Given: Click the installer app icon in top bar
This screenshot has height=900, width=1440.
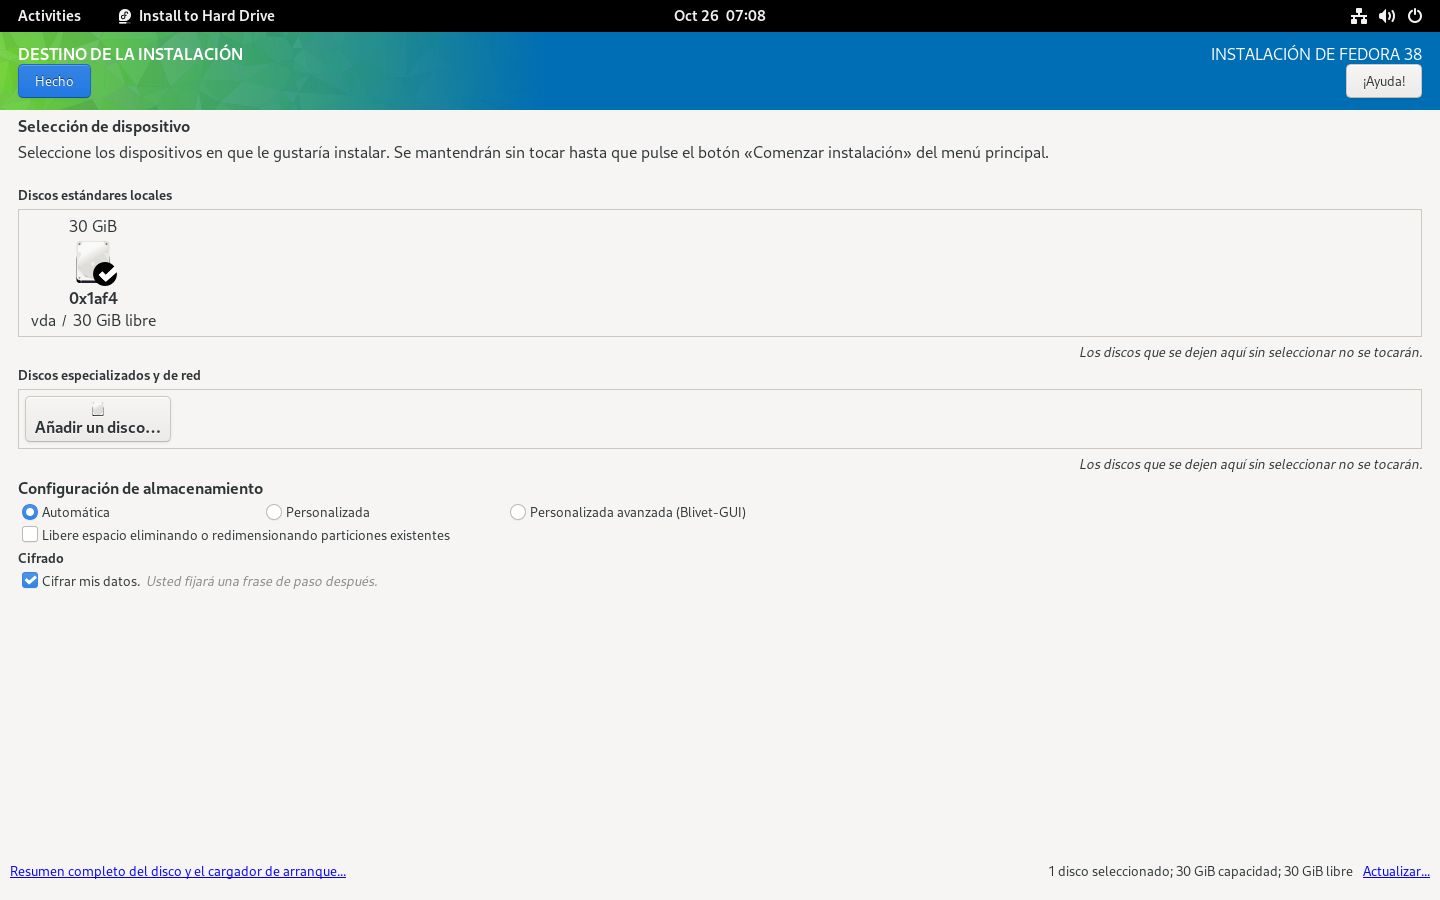Looking at the screenshot, I should click(125, 16).
